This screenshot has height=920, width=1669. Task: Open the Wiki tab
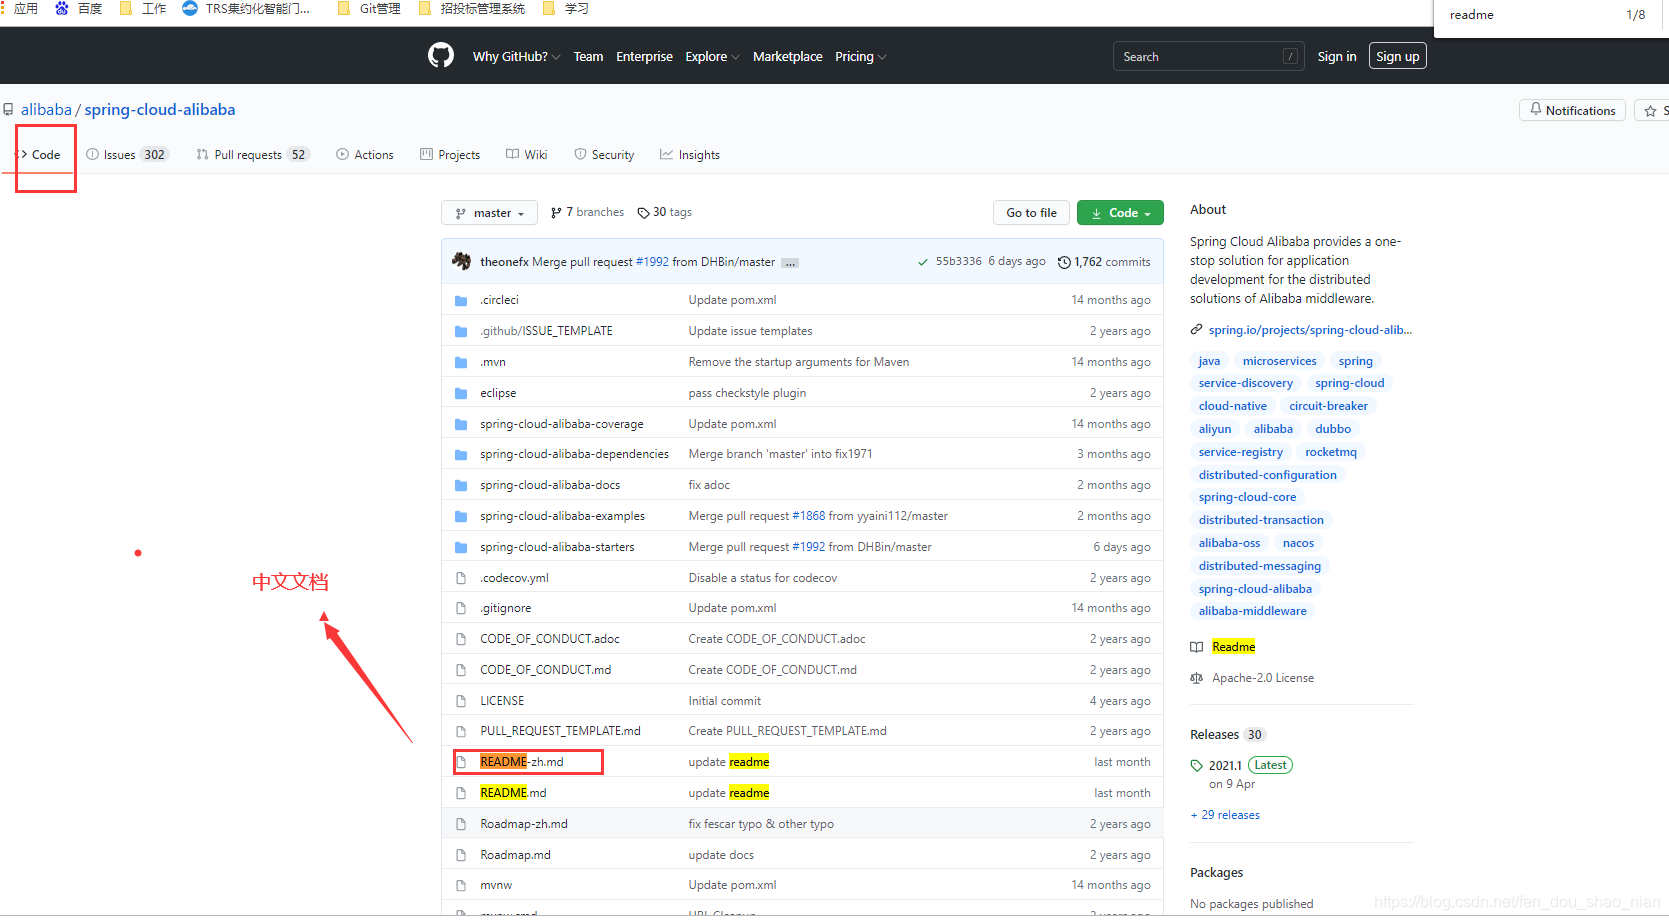[527, 155]
